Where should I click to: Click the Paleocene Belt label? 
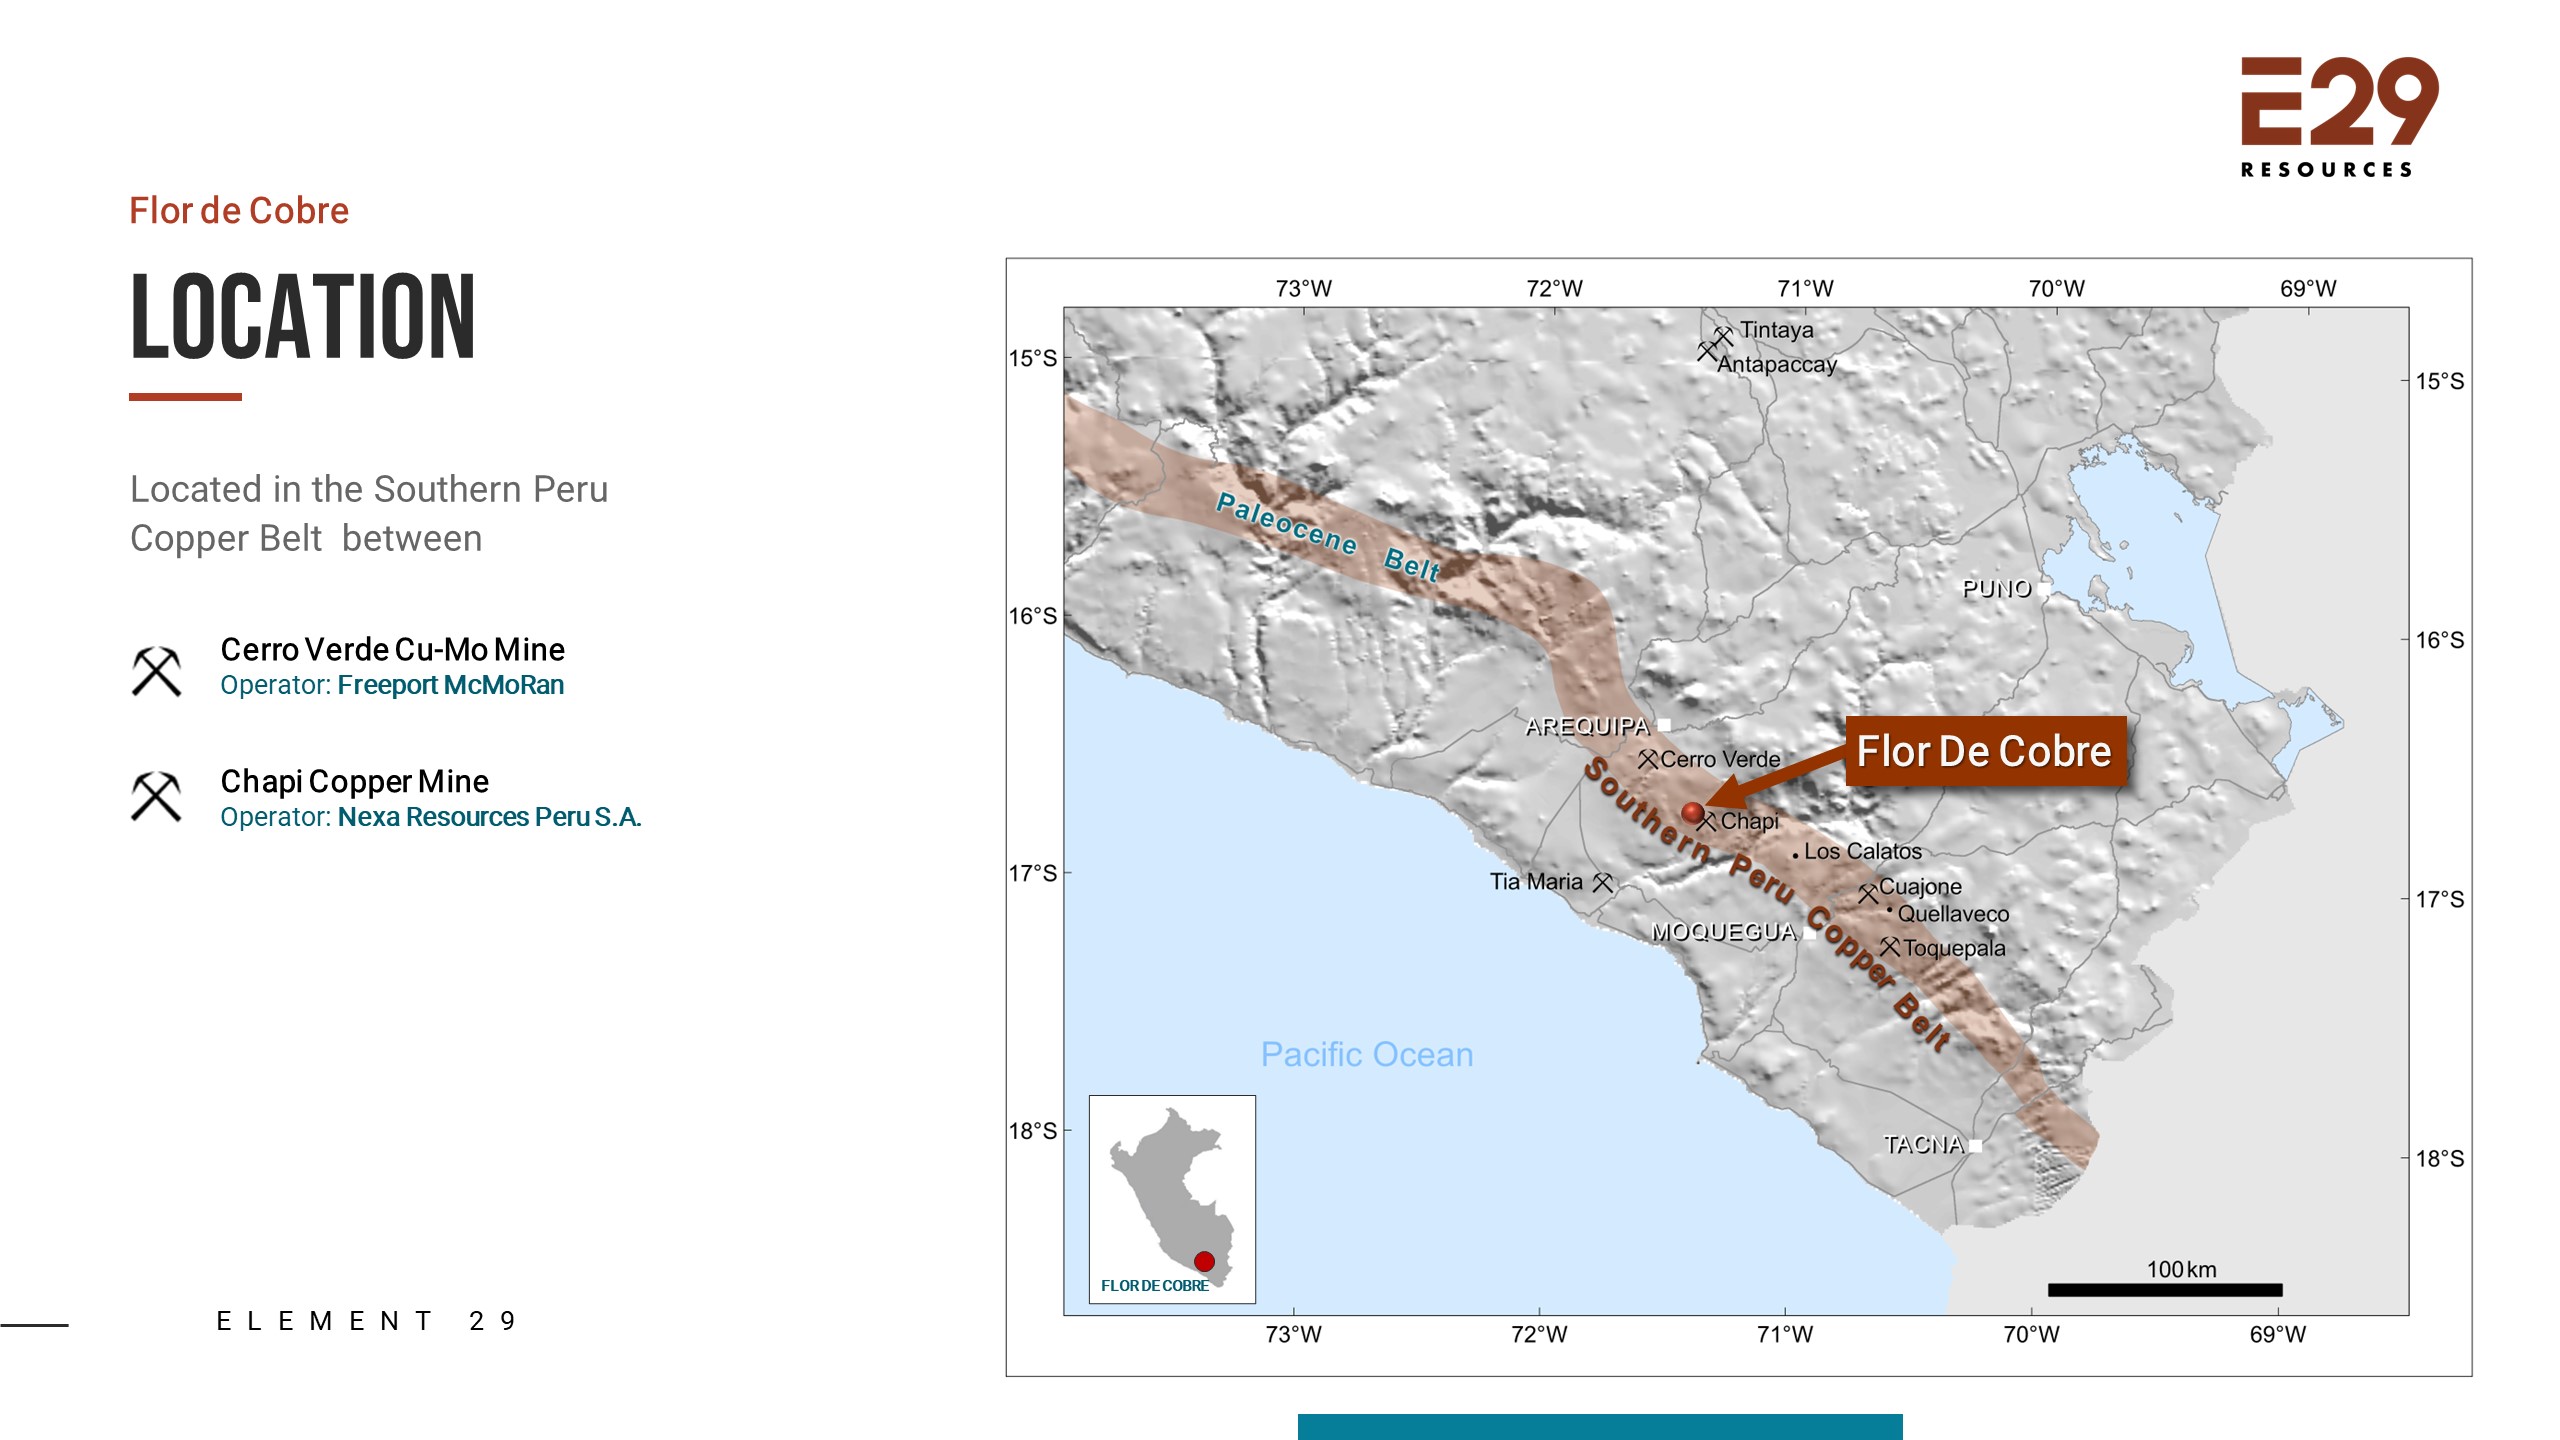coord(1328,537)
